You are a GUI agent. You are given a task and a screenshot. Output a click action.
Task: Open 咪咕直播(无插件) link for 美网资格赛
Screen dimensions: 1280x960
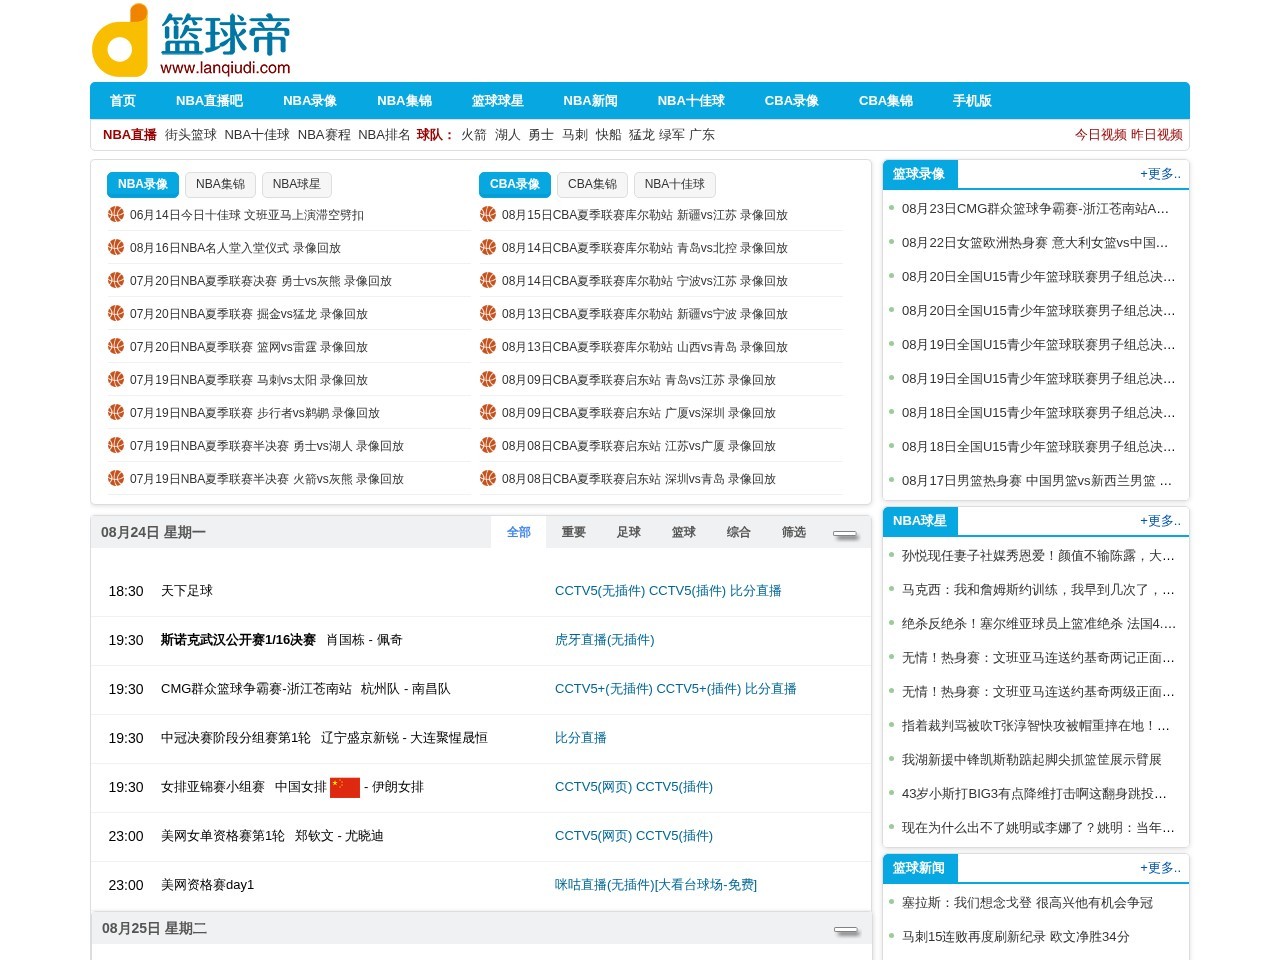[x=656, y=885]
